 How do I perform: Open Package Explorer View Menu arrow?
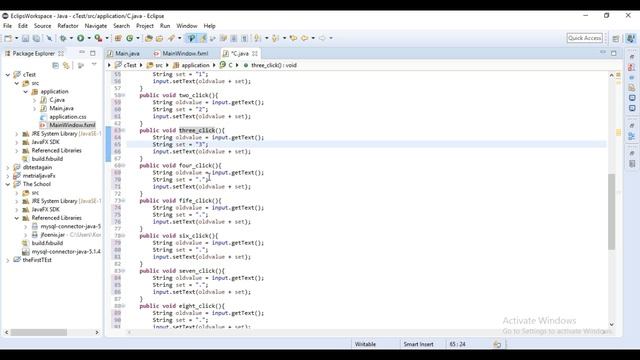point(94,65)
